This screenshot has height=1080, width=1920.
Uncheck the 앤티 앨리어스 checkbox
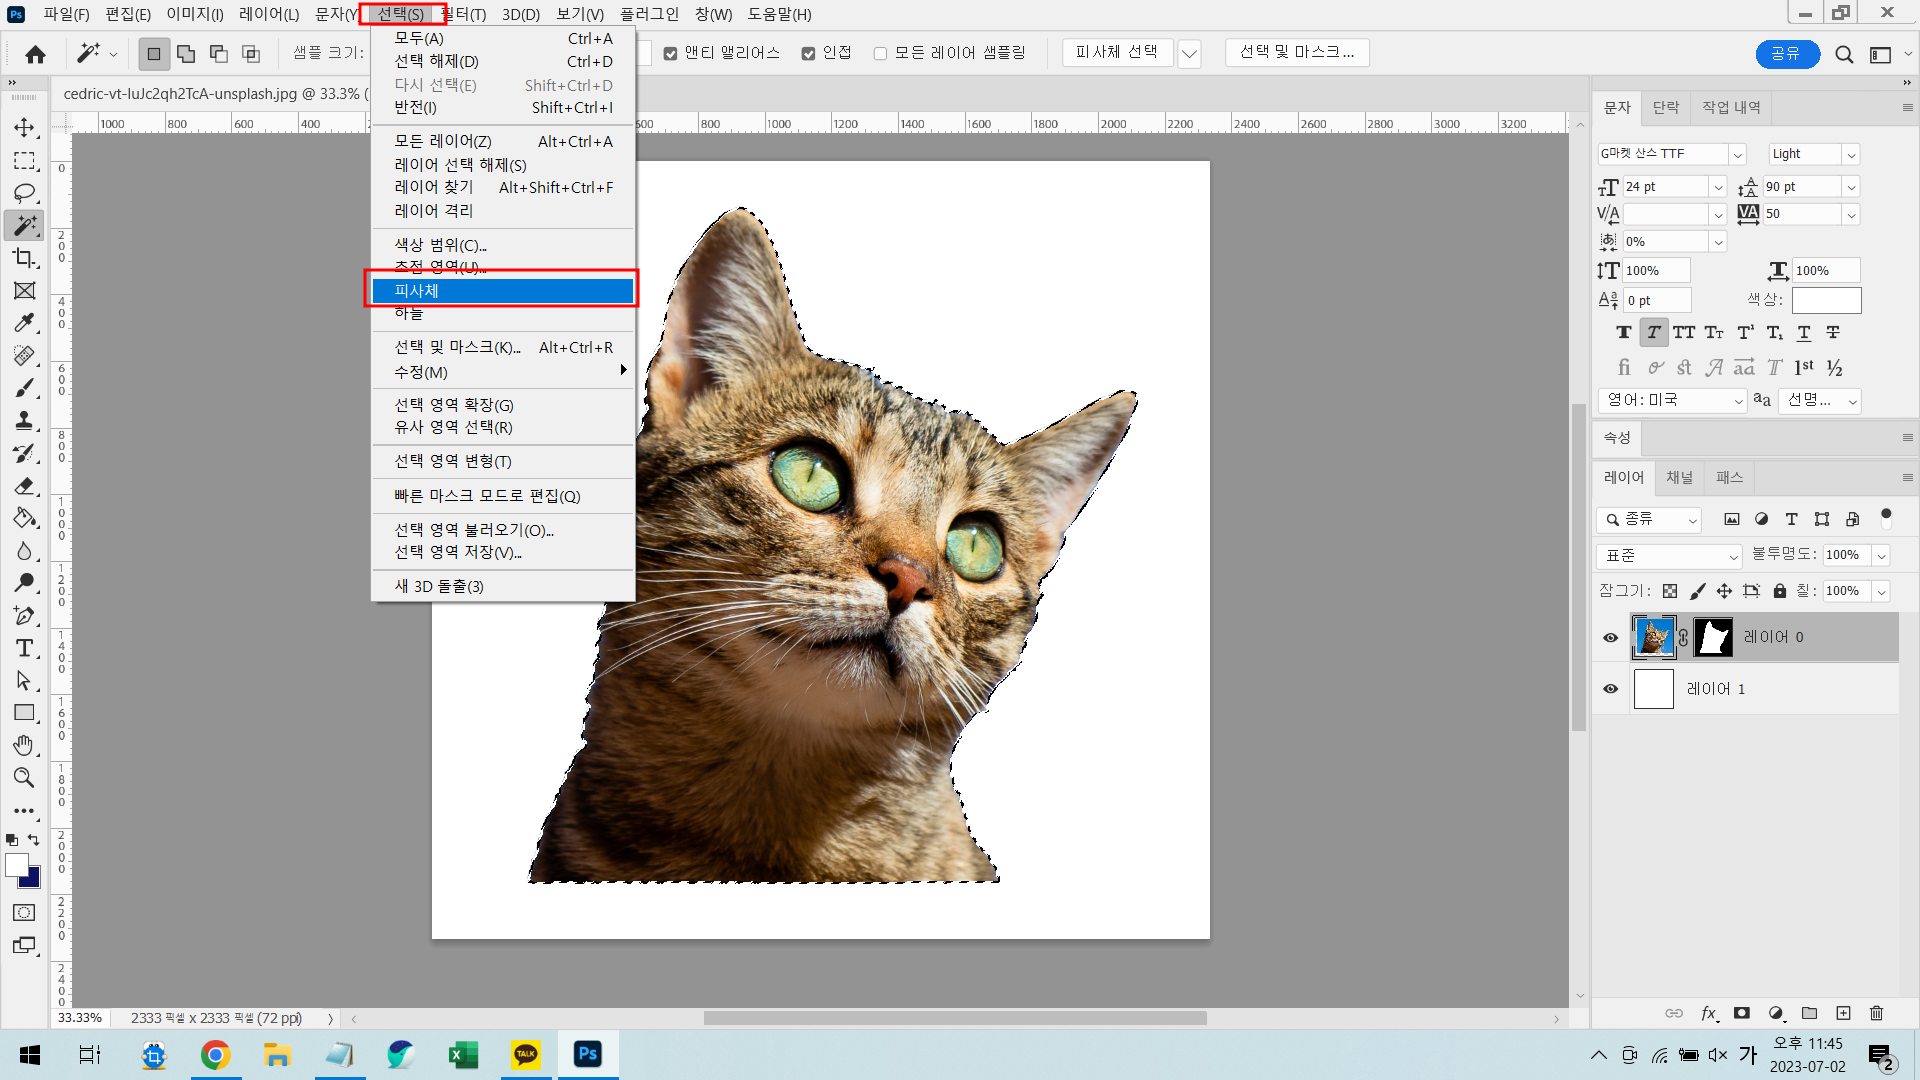click(671, 53)
